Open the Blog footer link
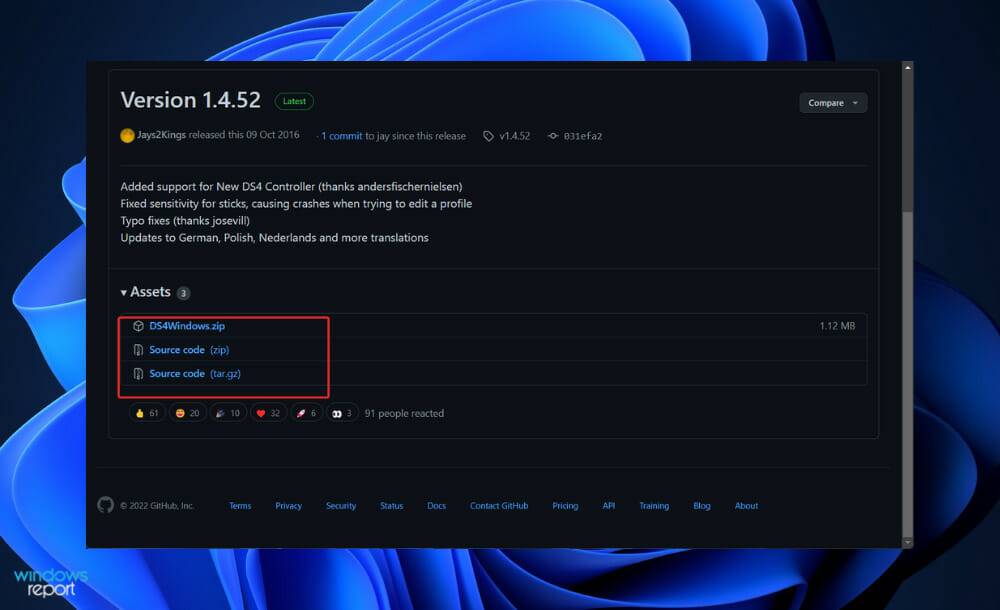Viewport: 1000px width, 610px height. 702,506
